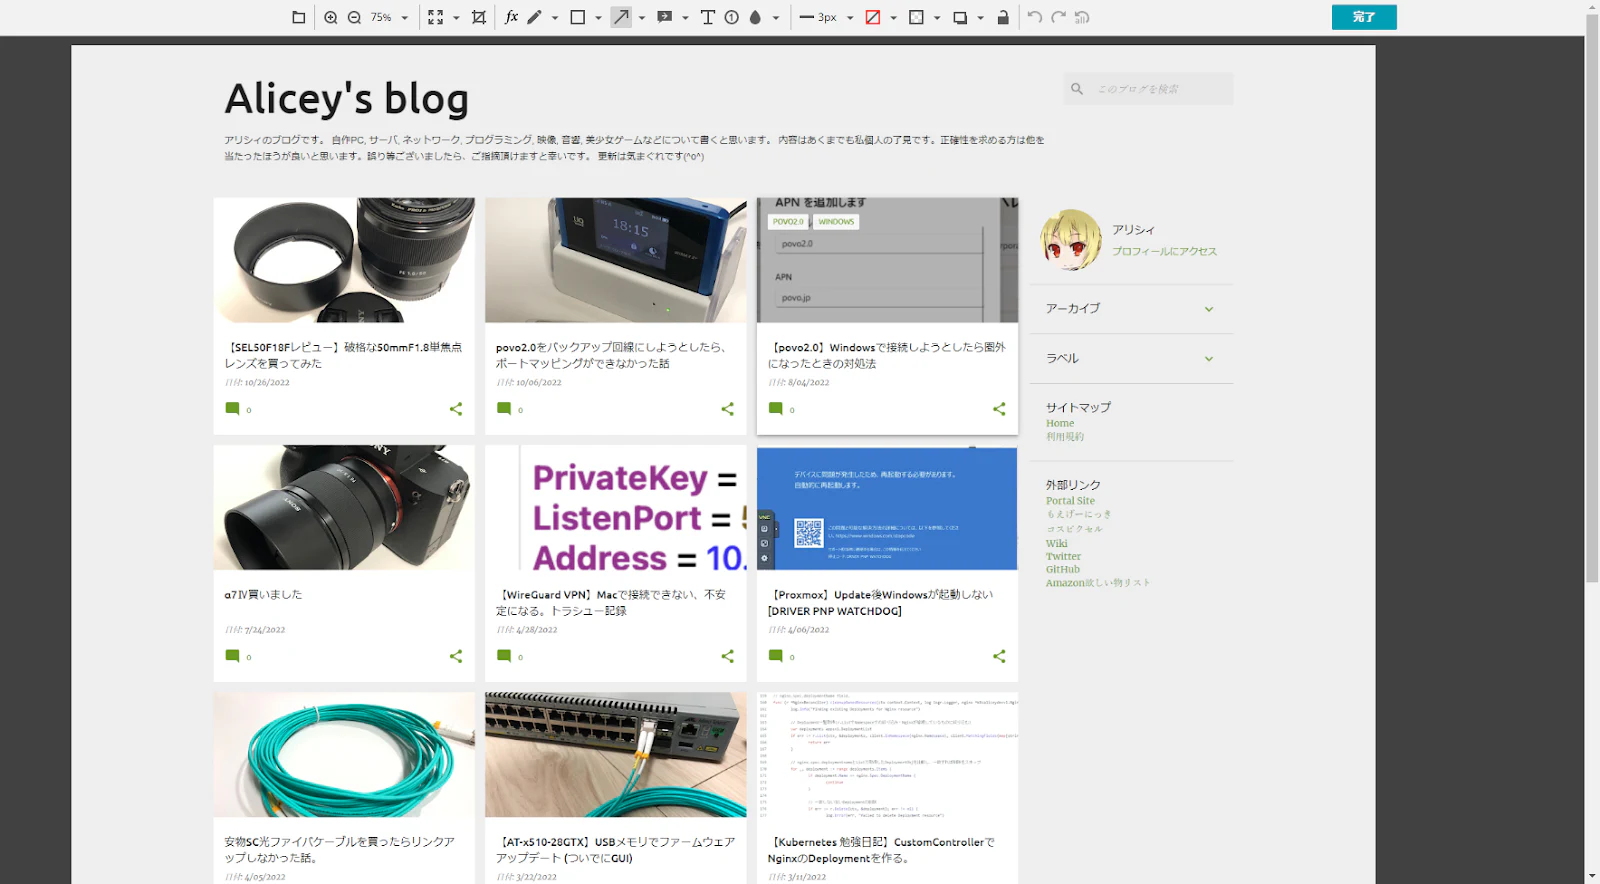Expand the arrow tool options dropdown

coord(641,18)
